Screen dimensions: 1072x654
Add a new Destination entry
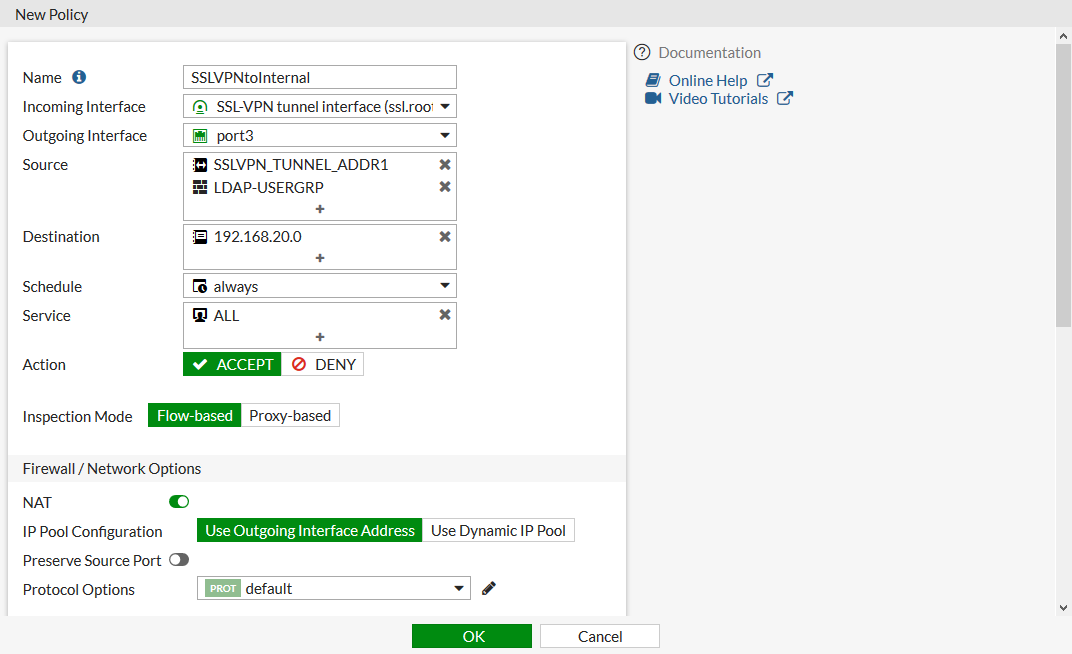(x=320, y=258)
